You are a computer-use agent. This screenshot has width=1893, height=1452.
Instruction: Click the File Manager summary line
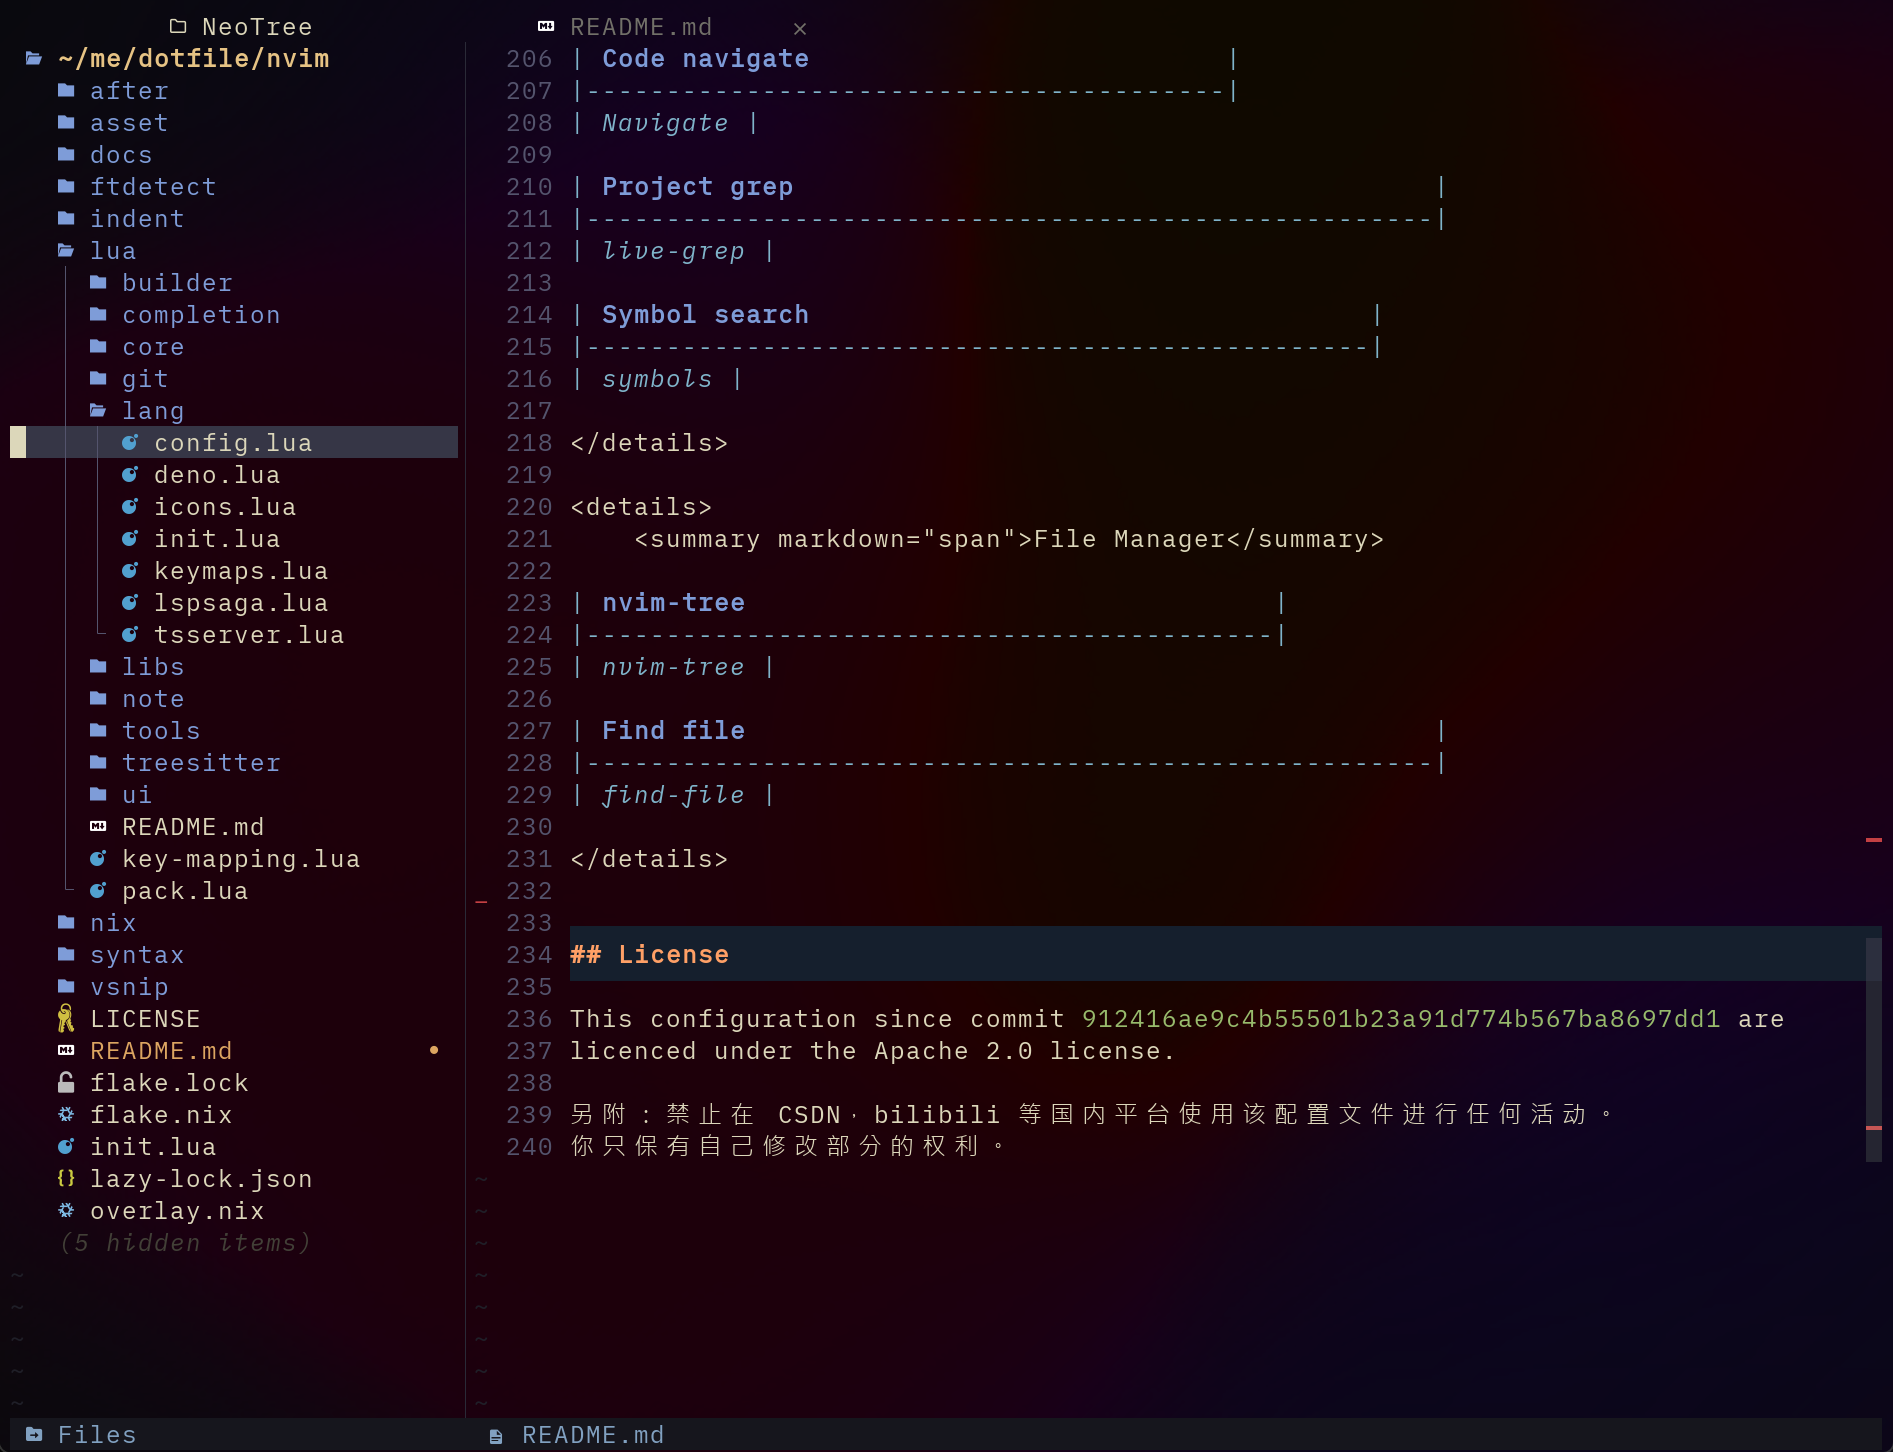tap(1009, 539)
